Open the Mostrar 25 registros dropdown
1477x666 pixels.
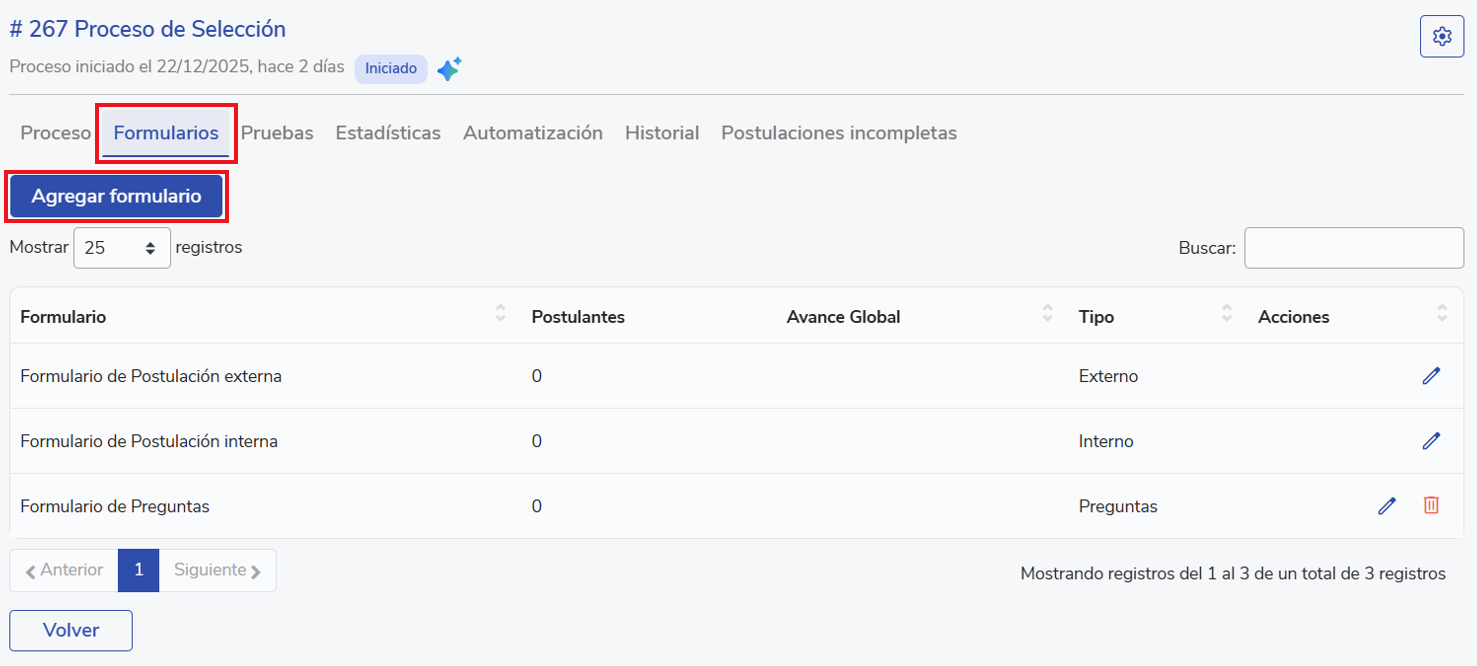coord(122,248)
